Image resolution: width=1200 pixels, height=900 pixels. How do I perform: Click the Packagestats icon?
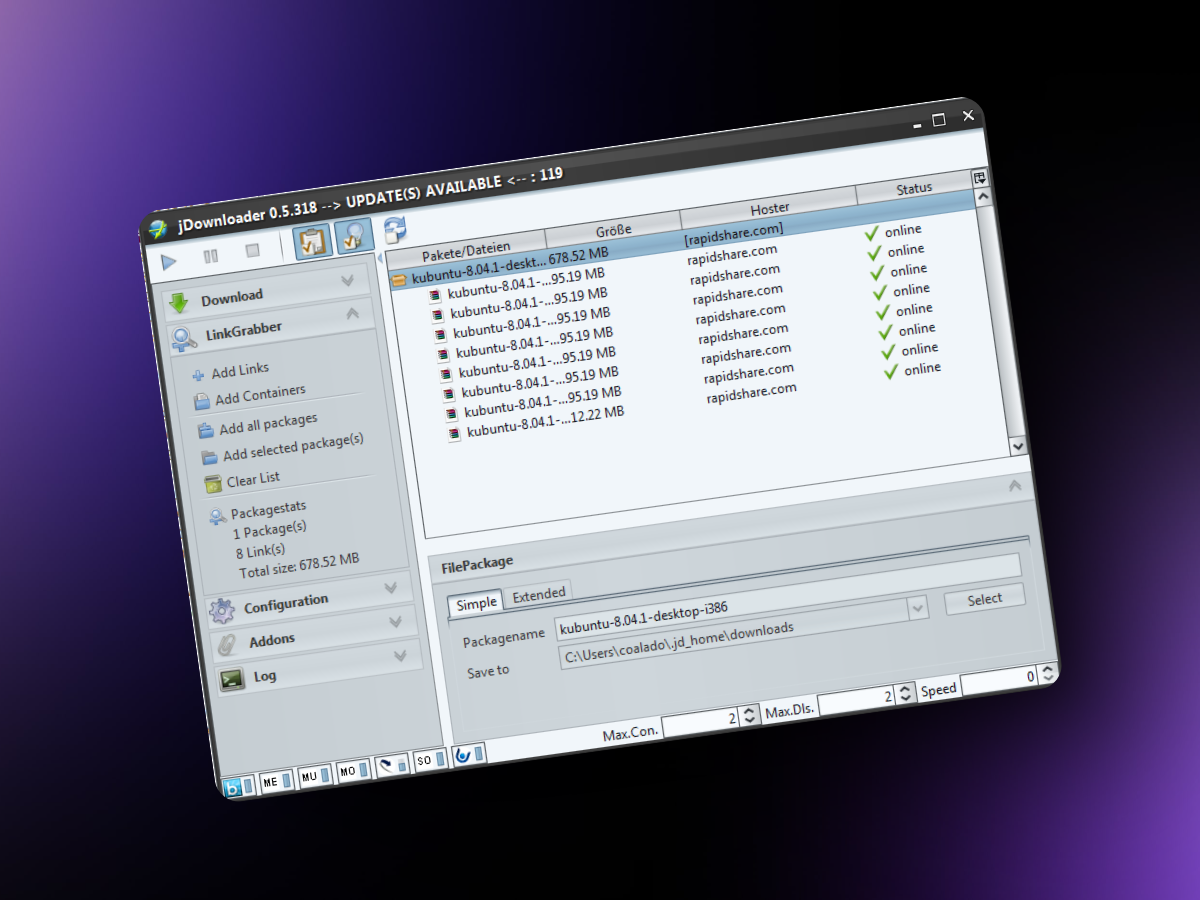[x=218, y=517]
